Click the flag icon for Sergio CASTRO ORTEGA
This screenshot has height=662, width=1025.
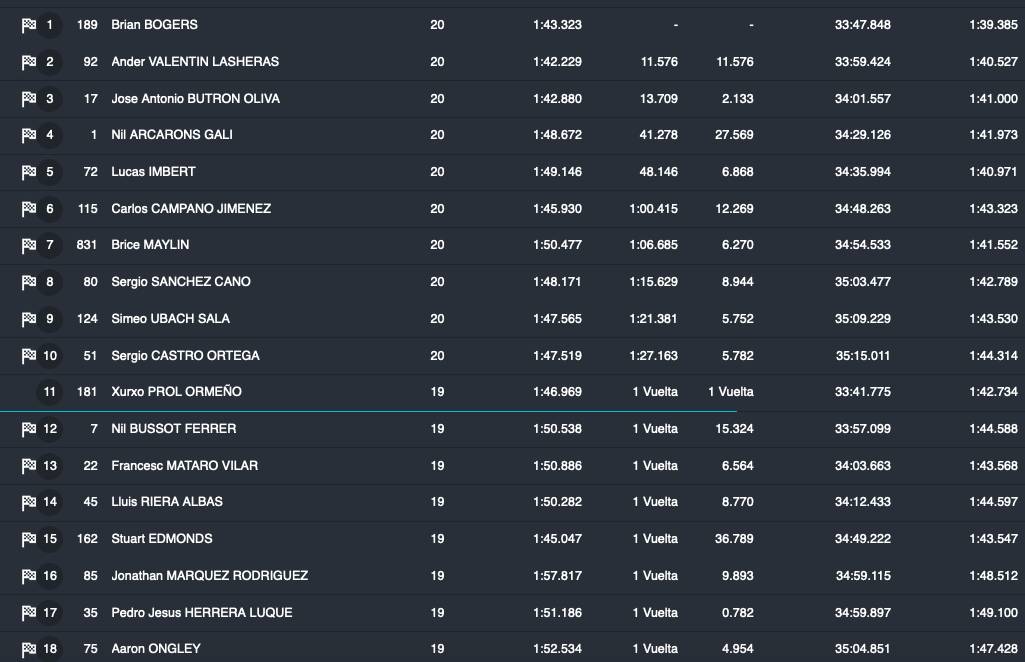(x=28, y=356)
